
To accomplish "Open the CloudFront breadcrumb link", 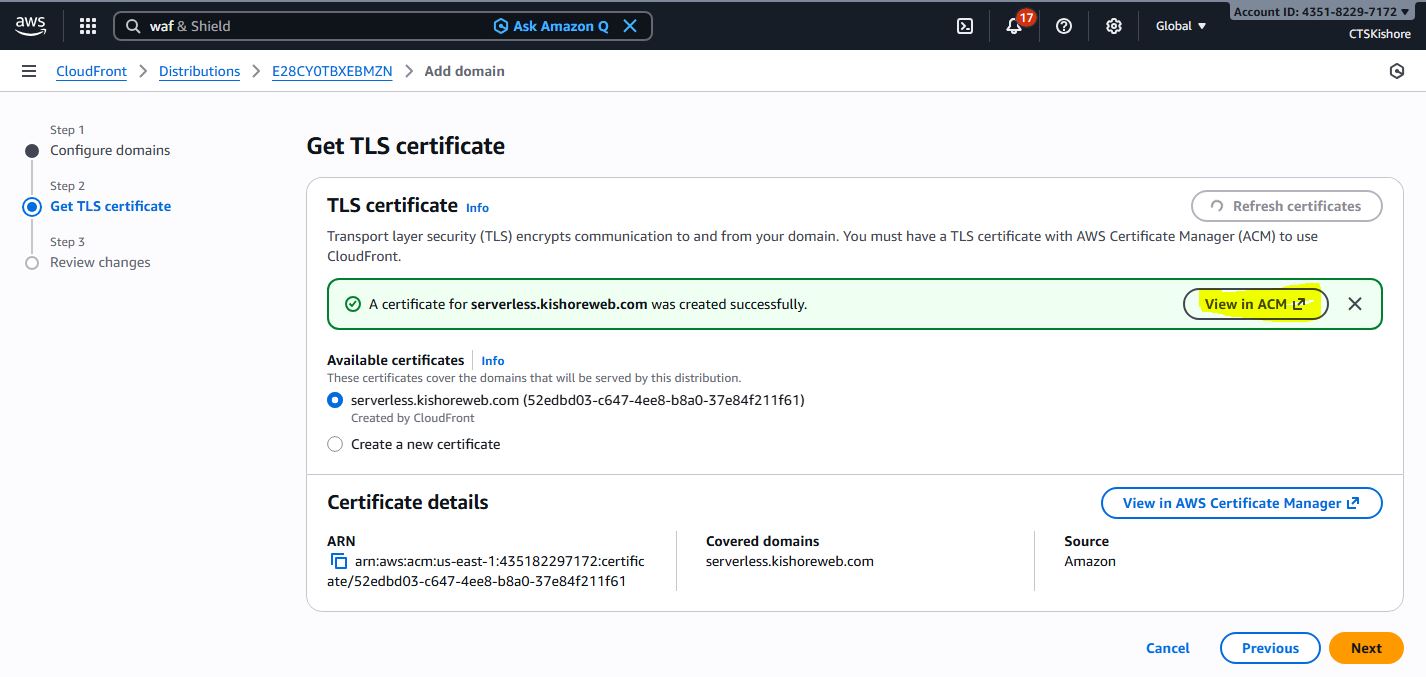I will (91, 71).
